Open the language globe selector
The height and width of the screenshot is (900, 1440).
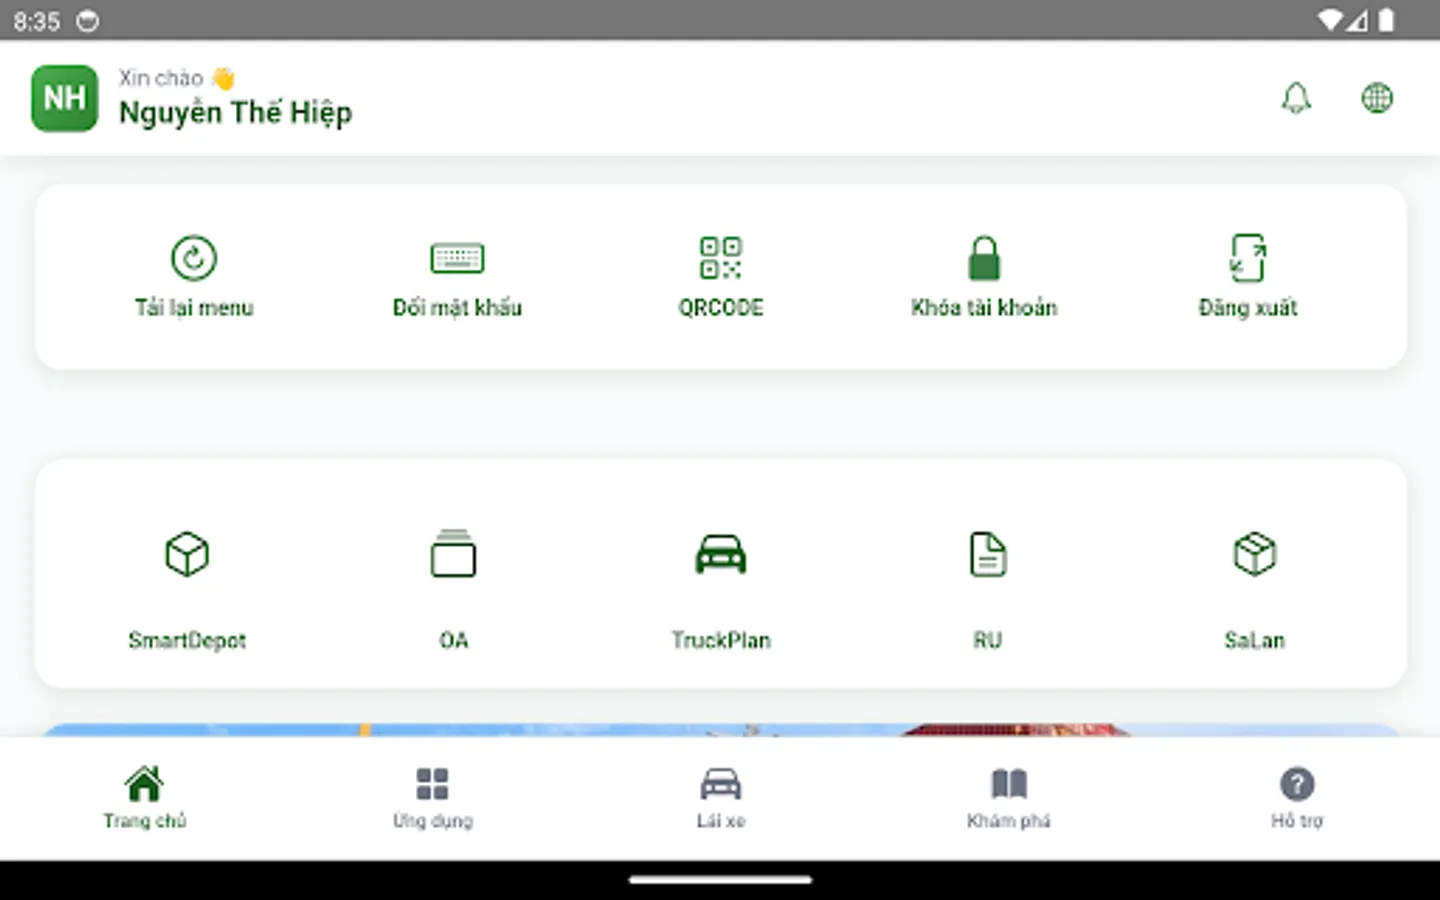point(1377,97)
